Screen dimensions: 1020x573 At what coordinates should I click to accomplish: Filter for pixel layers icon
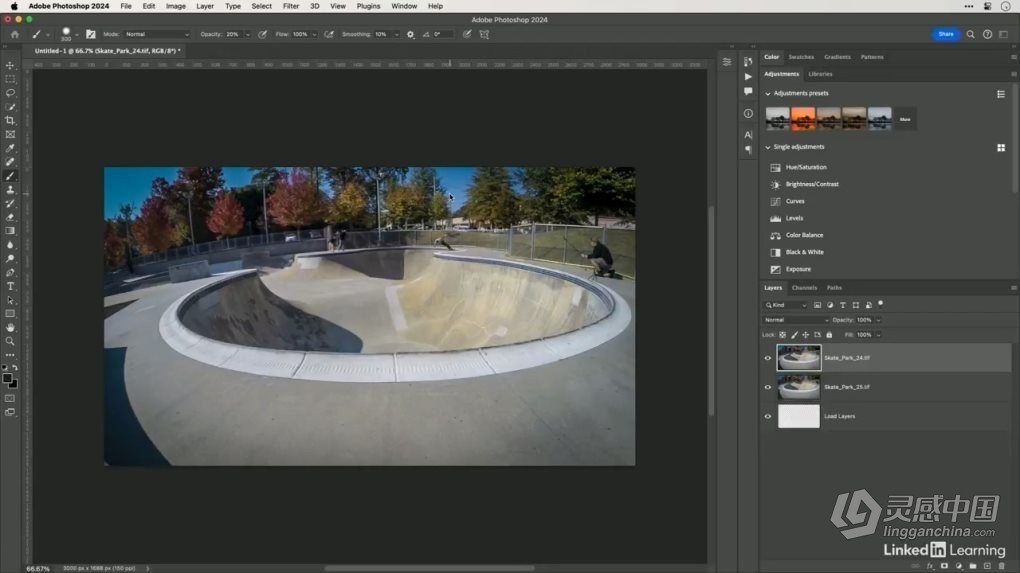click(818, 305)
